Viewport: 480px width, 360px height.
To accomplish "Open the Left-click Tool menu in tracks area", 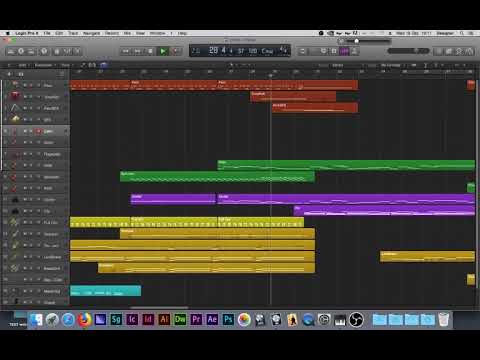I will (231, 65).
